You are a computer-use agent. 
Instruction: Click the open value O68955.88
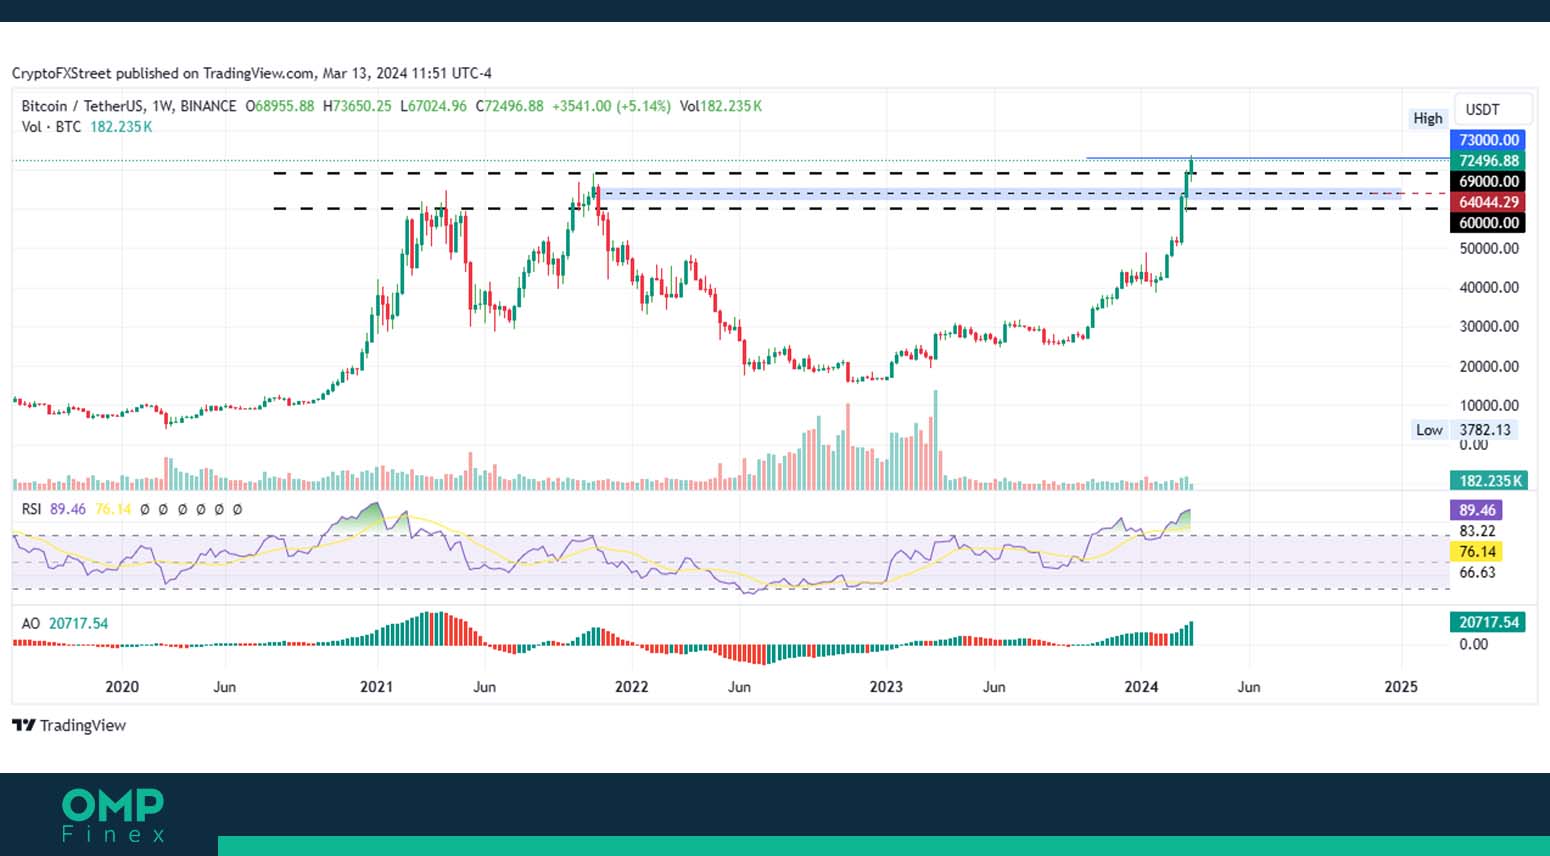coord(280,106)
